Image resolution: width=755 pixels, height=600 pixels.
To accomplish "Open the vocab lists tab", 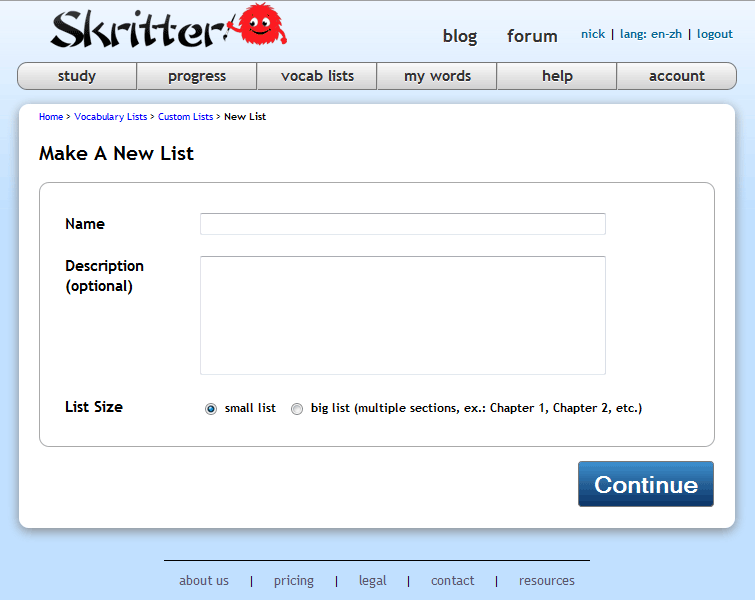I will point(317,76).
